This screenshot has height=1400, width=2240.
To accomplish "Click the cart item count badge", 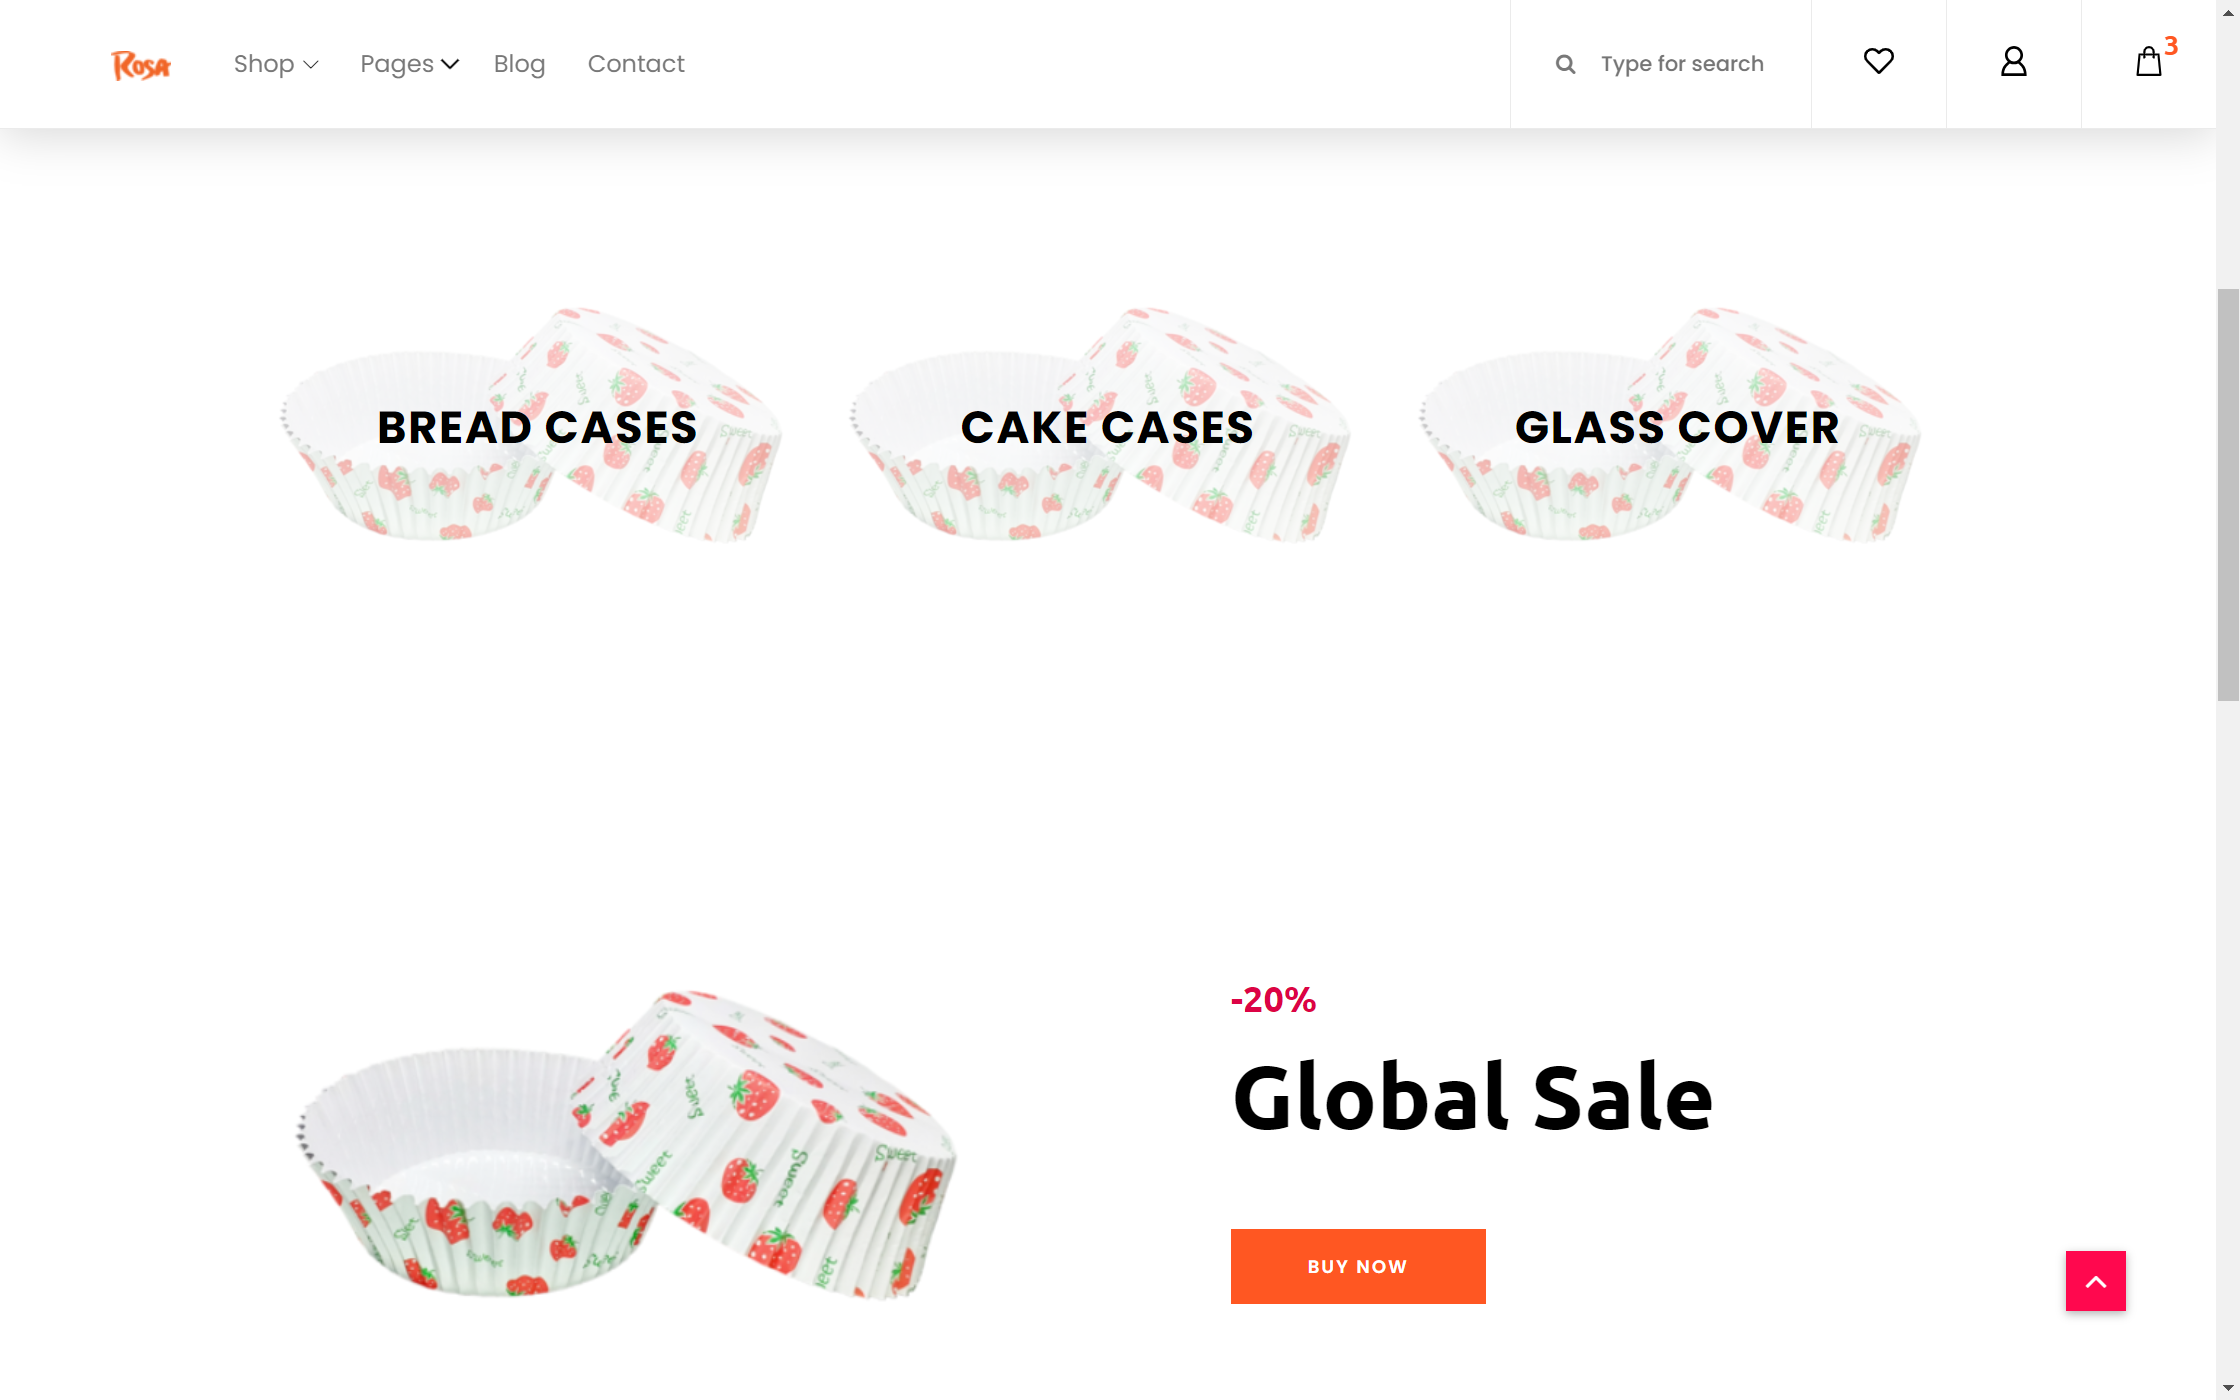I will [x=2171, y=45].
